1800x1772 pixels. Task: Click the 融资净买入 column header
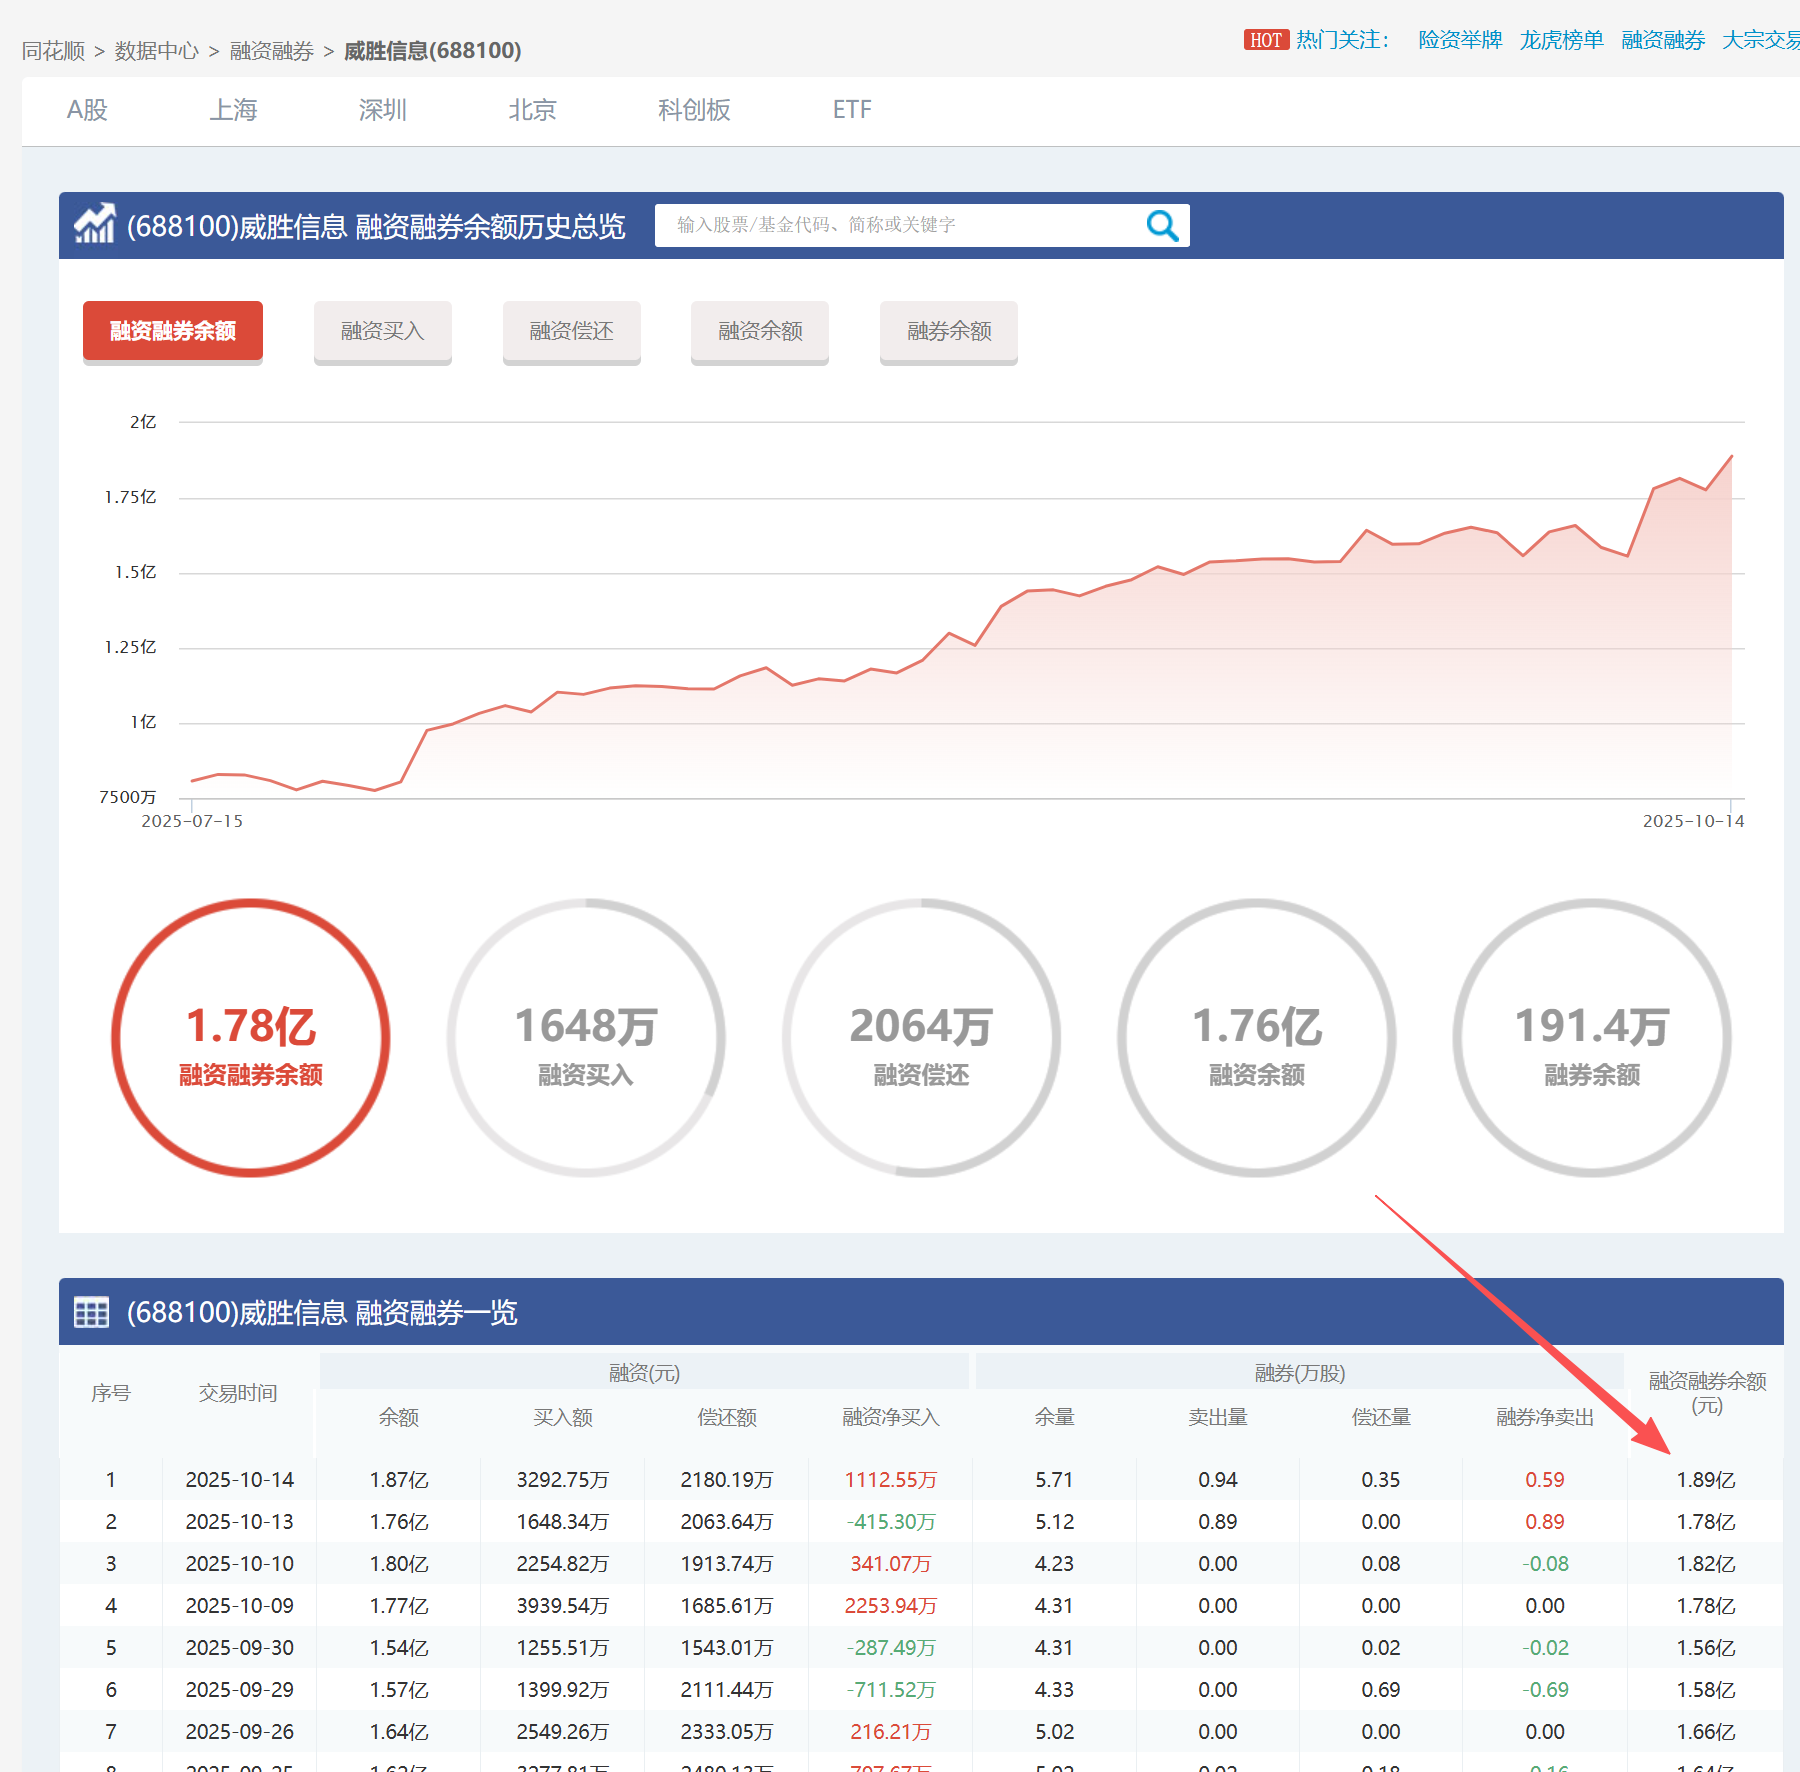[x=891, y=1417]
